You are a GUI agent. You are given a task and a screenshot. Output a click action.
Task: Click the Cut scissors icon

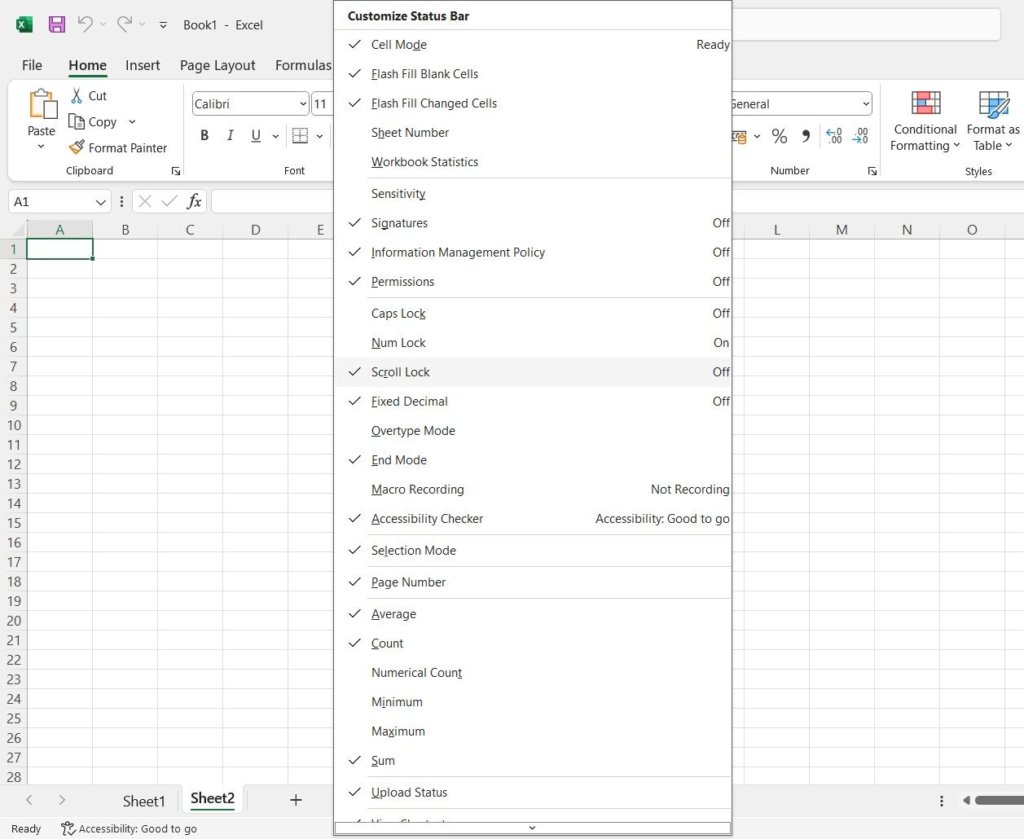tap(76, 96)
